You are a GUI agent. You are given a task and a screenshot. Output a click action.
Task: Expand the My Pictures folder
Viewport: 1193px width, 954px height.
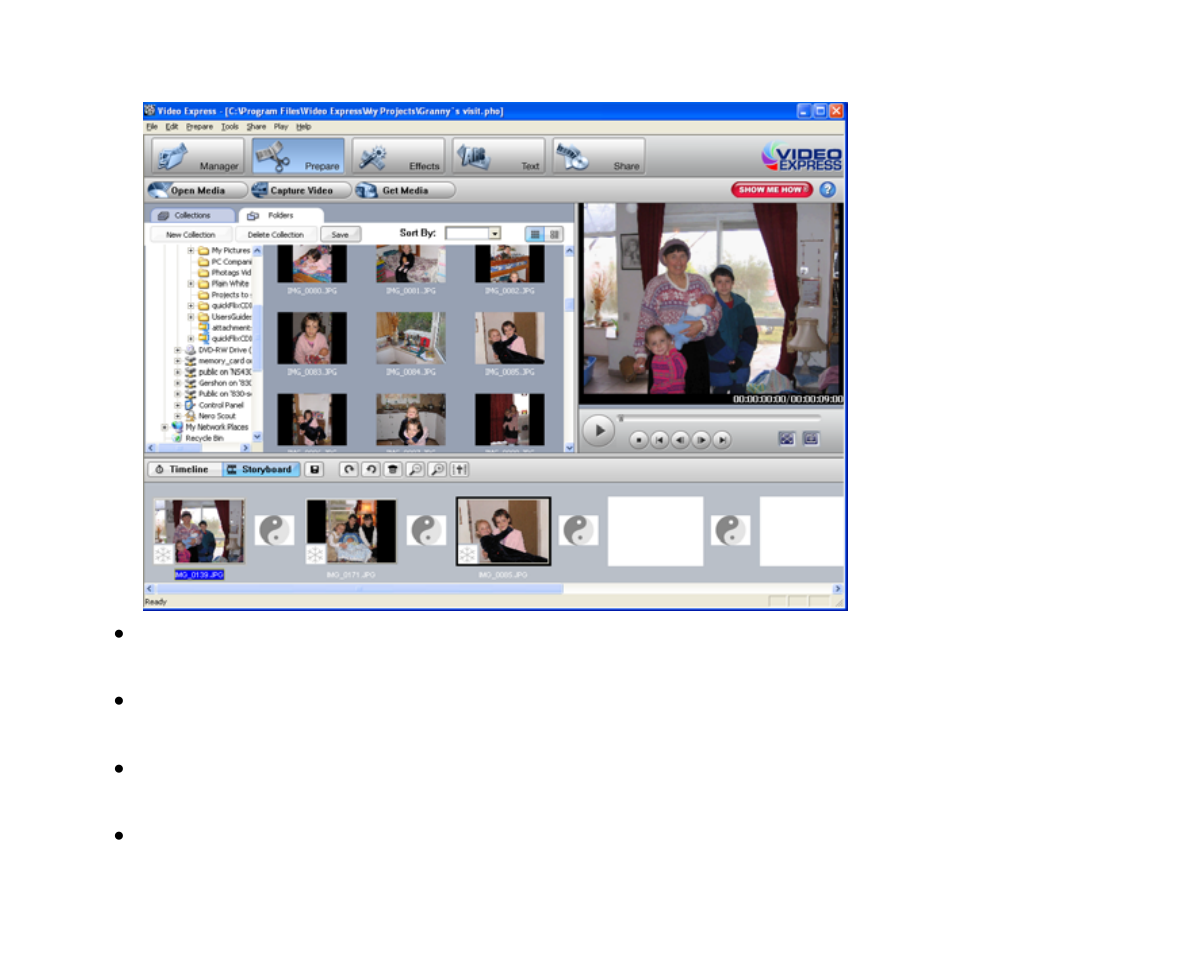[x=191, y=250]
